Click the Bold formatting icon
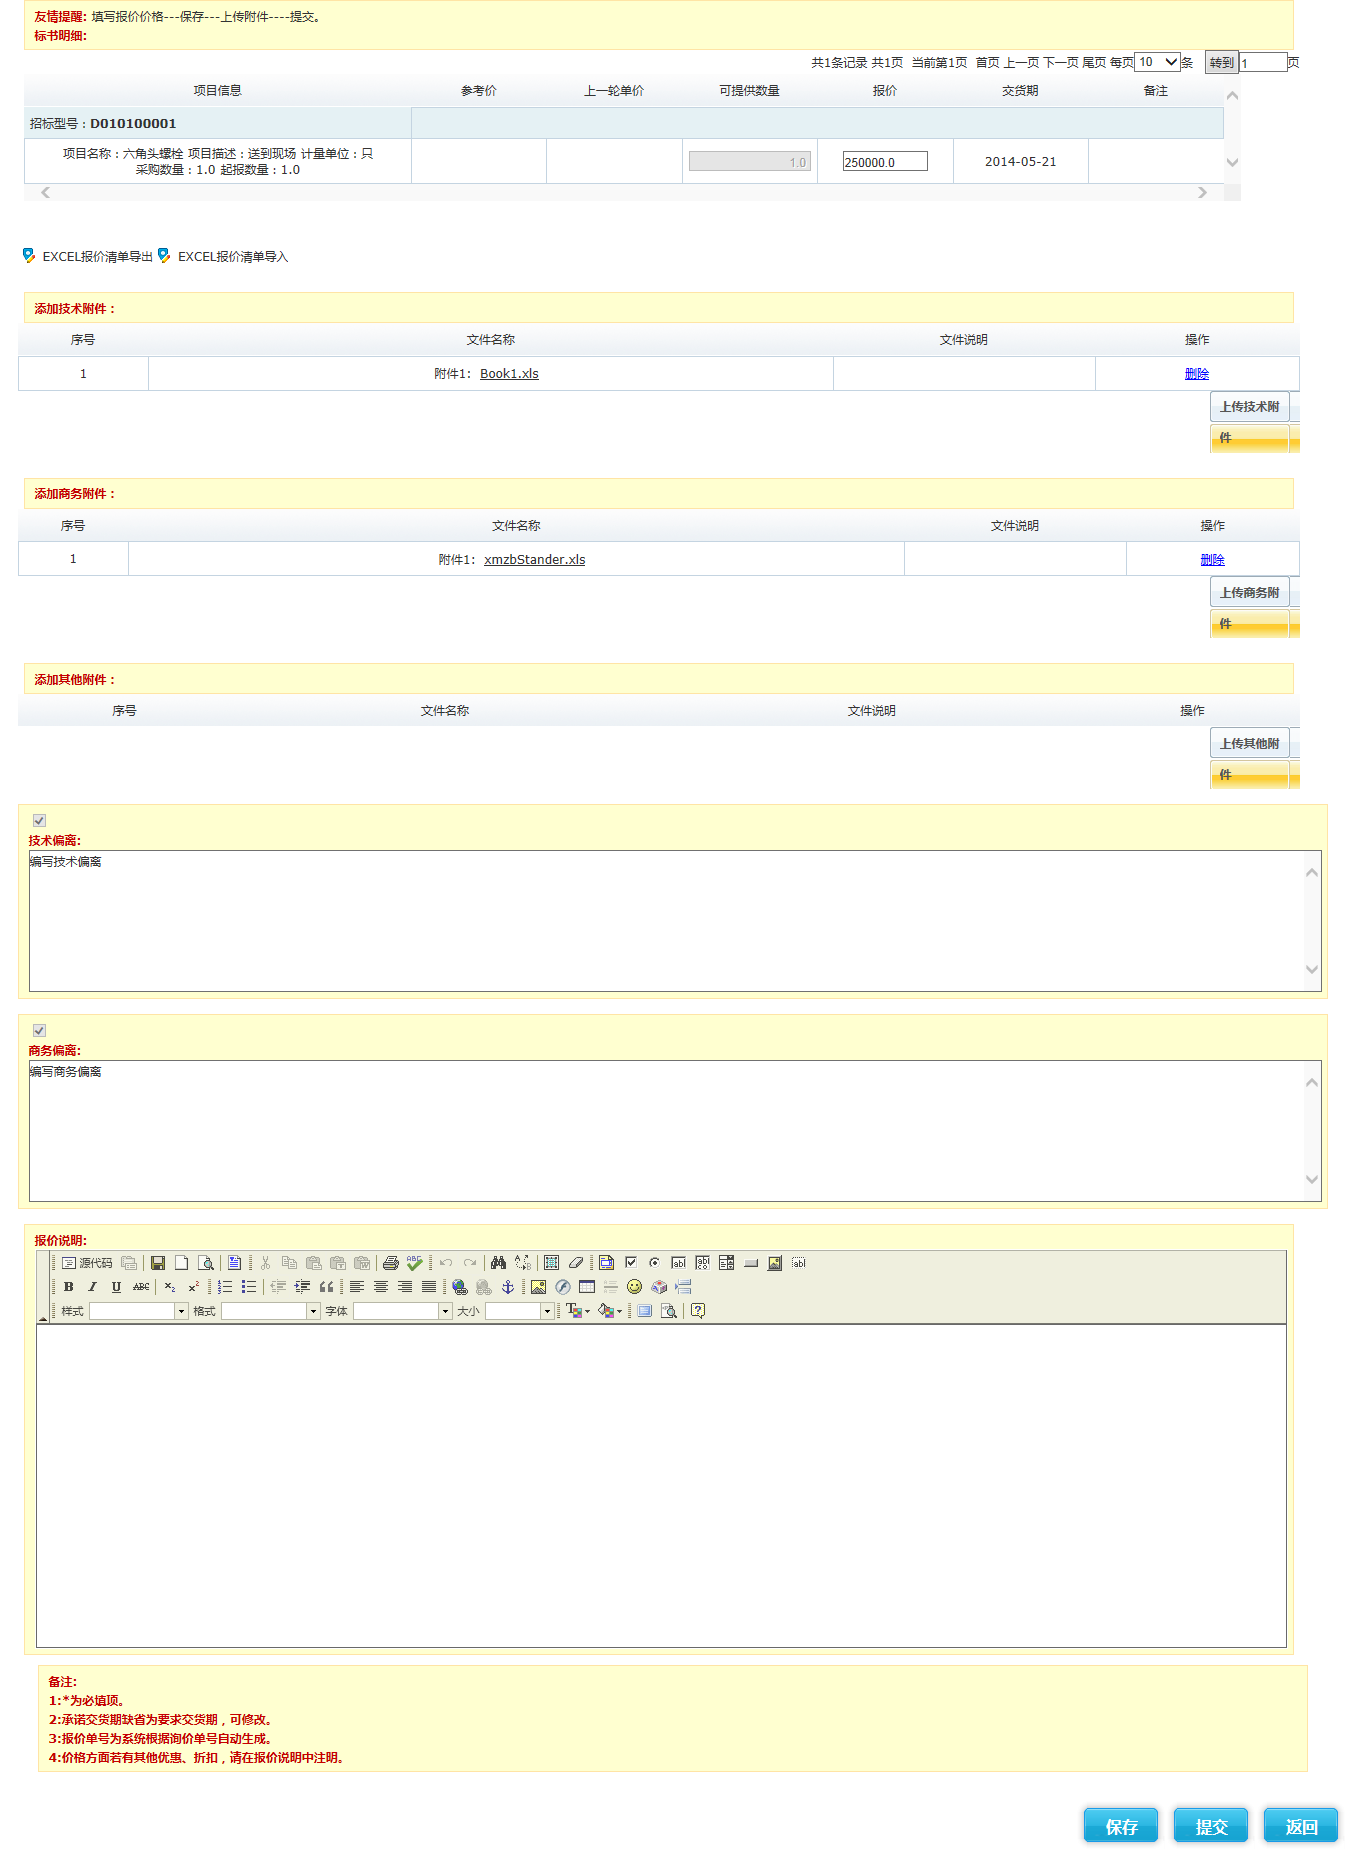 68,1287
